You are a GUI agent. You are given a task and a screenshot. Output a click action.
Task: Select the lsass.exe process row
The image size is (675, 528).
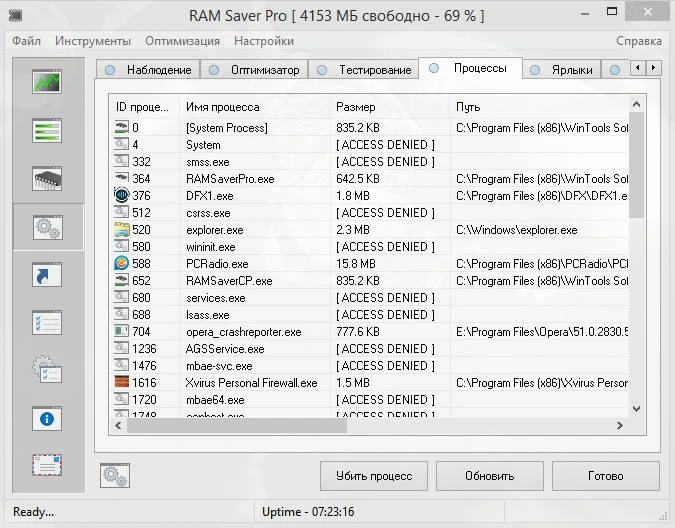[x=369, y=315]
